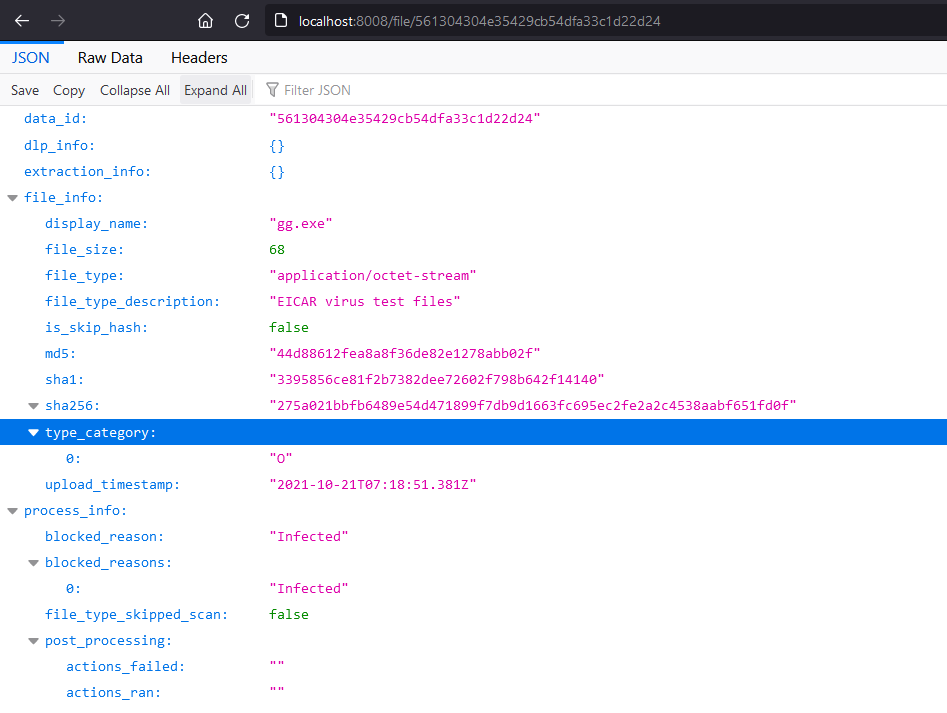Click the file_size value 68
947x713 pixels.
[x=277, y=250]
